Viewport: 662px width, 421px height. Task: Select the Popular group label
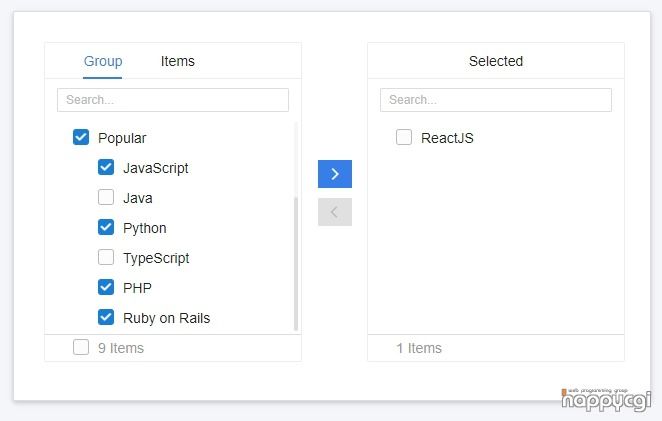point(122,138)
